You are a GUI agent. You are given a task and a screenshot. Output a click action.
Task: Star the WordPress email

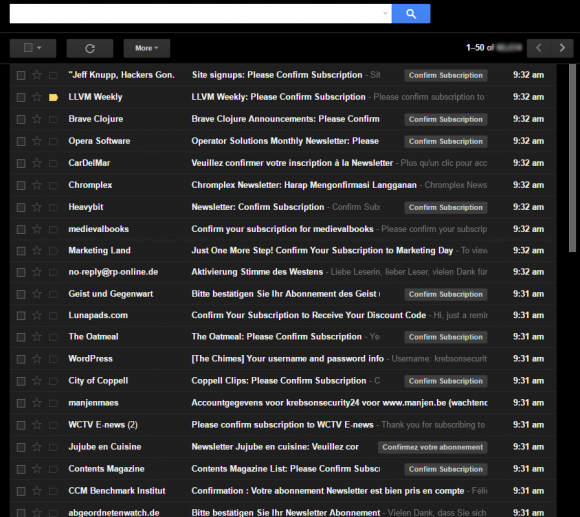pos(37,359)
